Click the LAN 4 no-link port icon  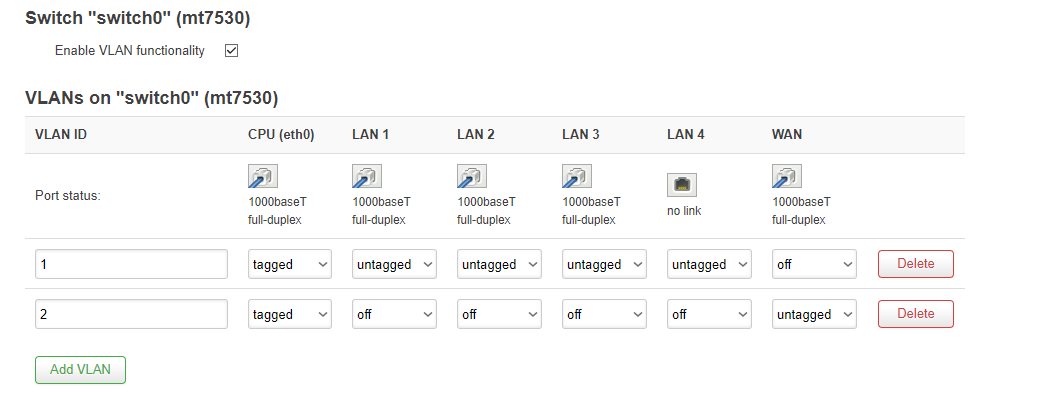coord(682,184)
